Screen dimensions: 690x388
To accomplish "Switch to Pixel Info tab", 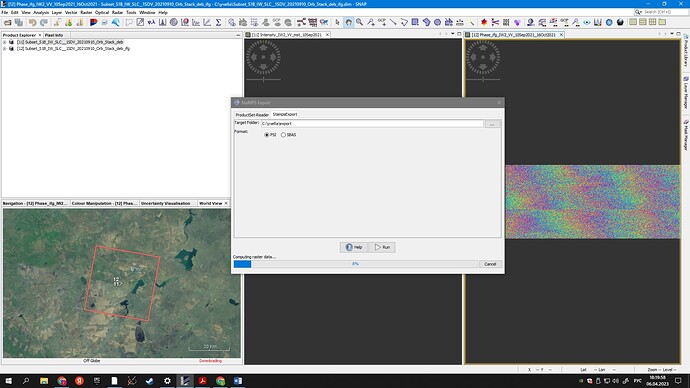I will tap(54, 35).
